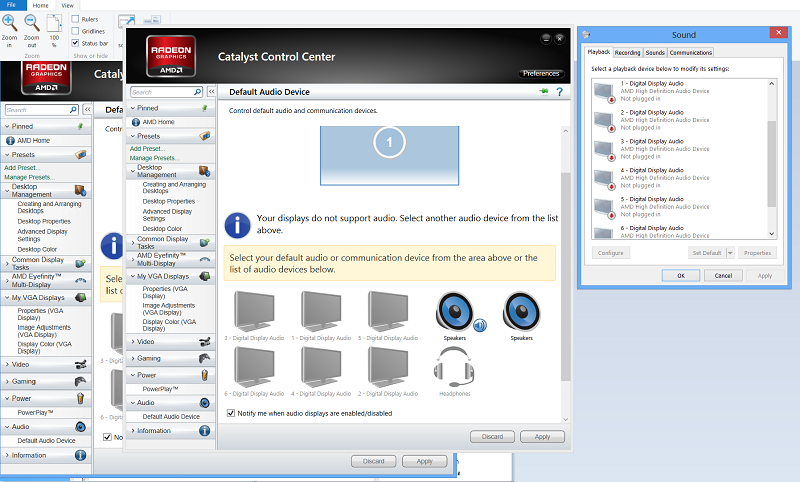This screenshot has height=482, width=800.
Task: Open AMD Home in front window sidebar
Action: 158,122
